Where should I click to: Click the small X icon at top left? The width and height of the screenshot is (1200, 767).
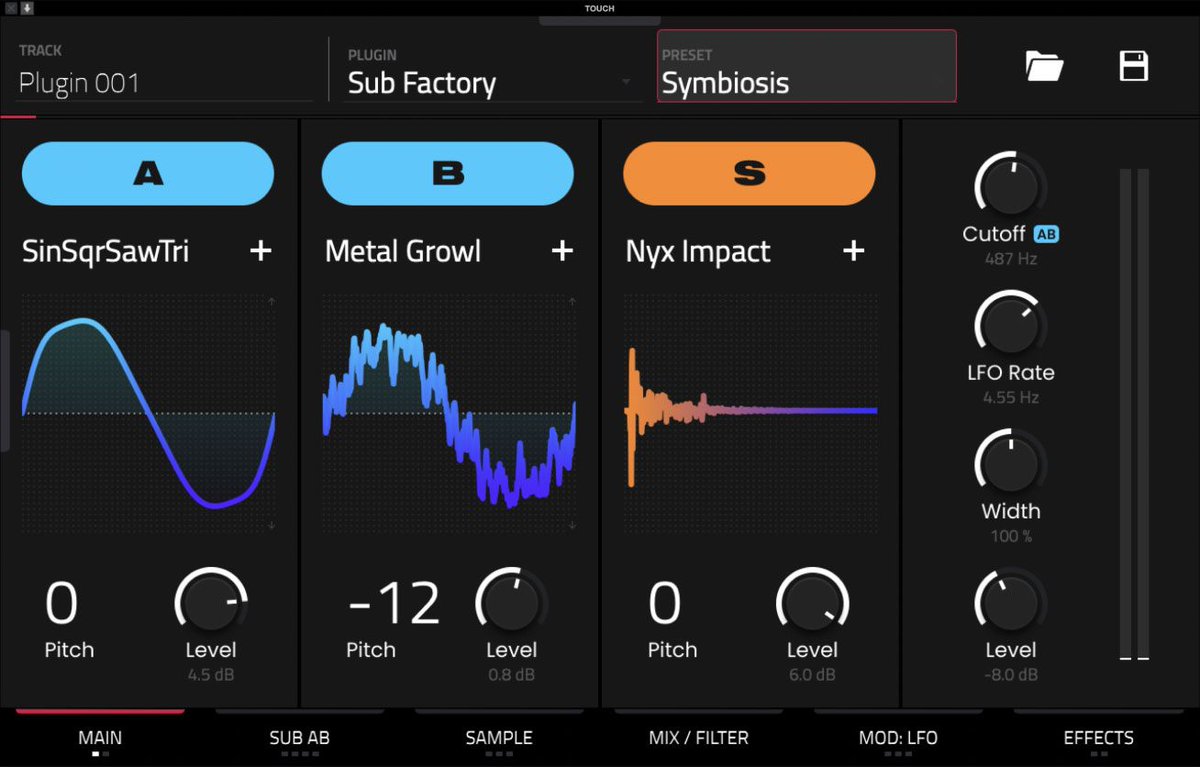[11, 8]
